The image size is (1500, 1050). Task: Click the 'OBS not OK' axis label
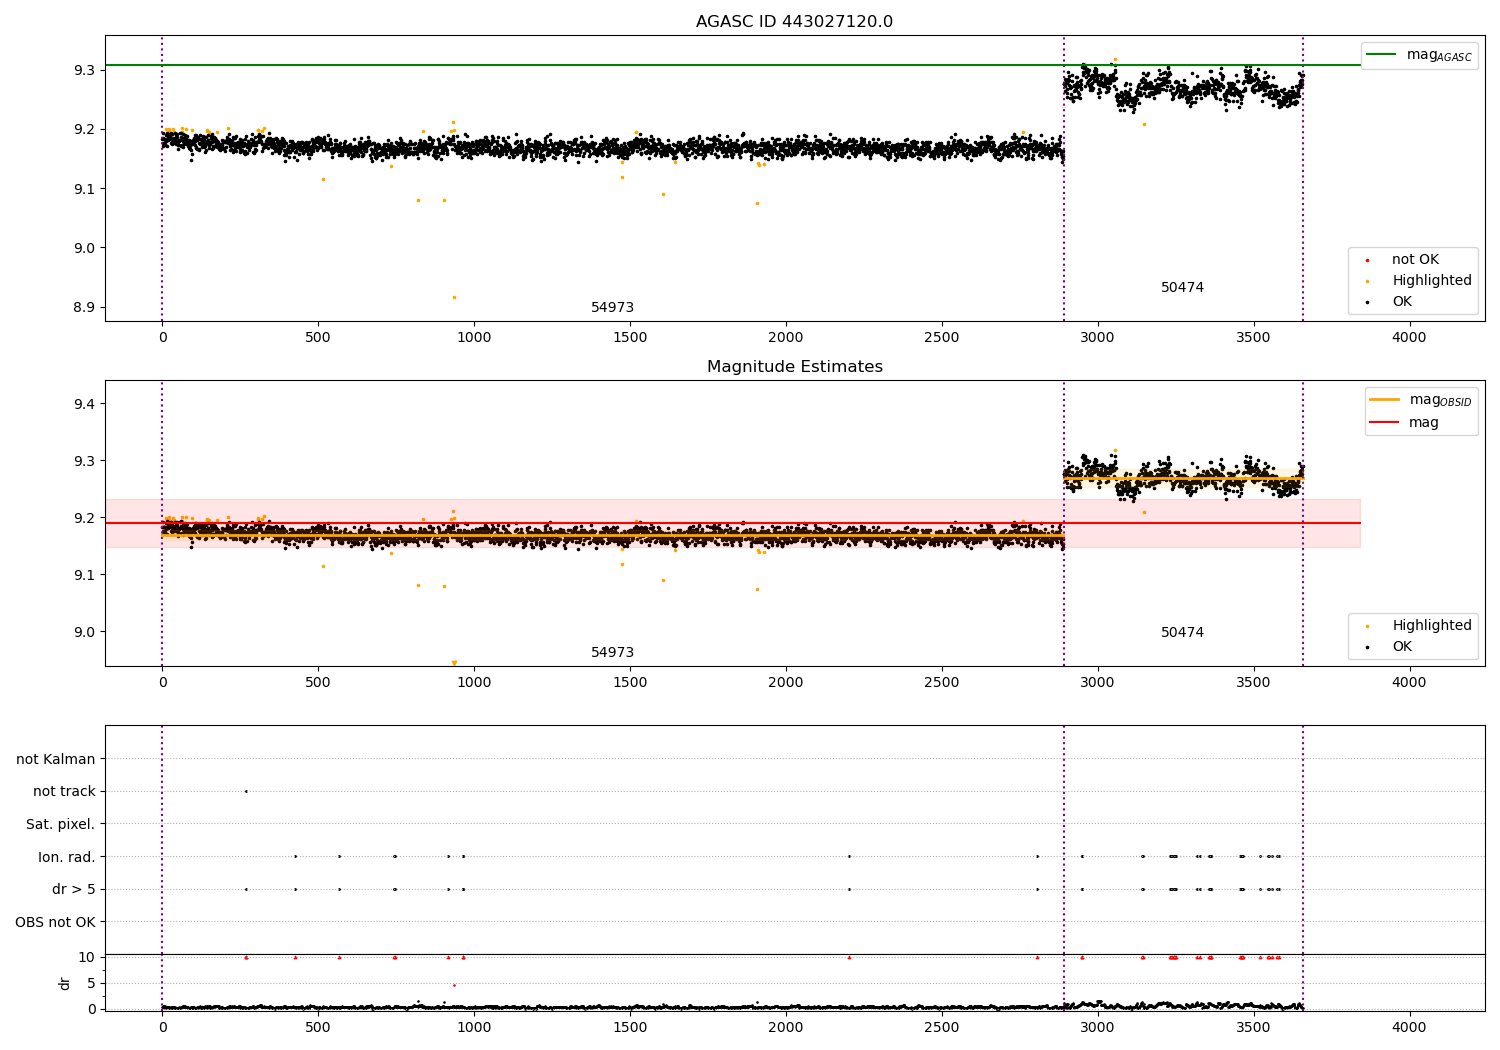[x=56, y=922]
